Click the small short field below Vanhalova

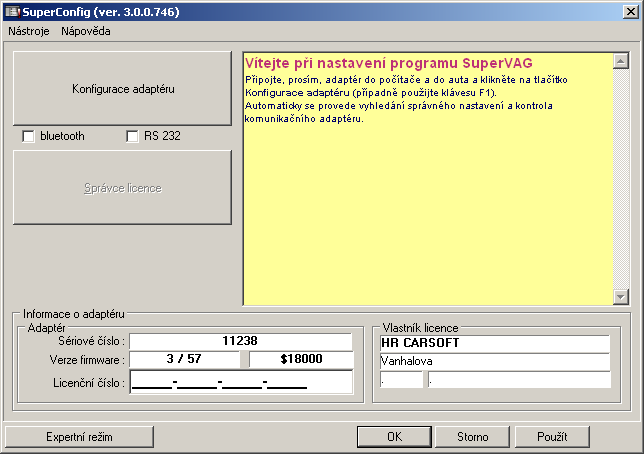401,380
